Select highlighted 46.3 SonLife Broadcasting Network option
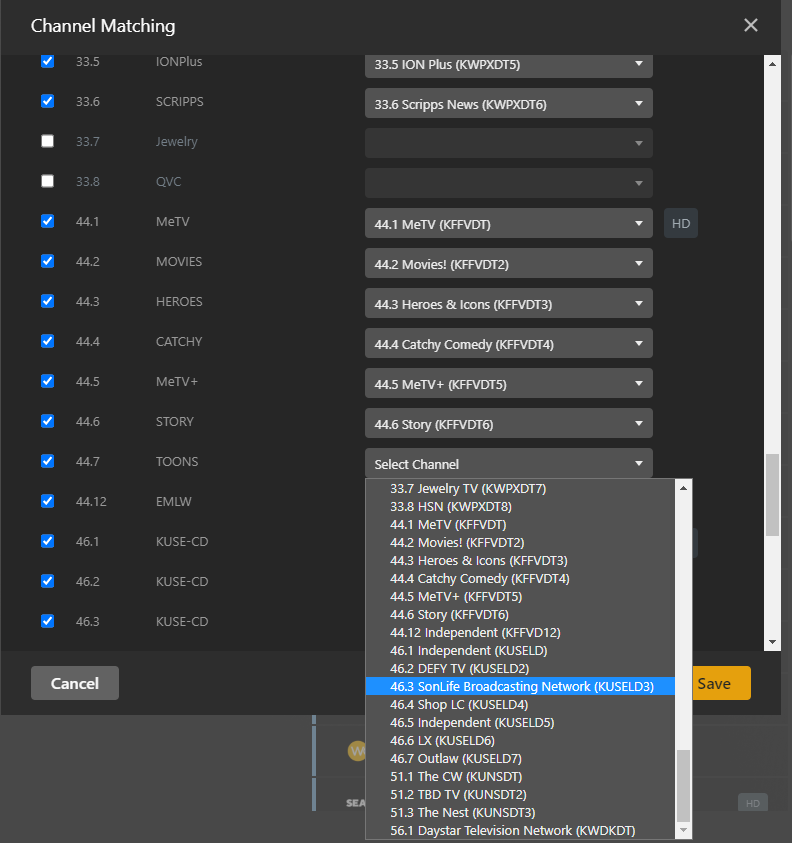Viewport: 792px width, 843px height. pyautogui.click(x=520, y=687)
